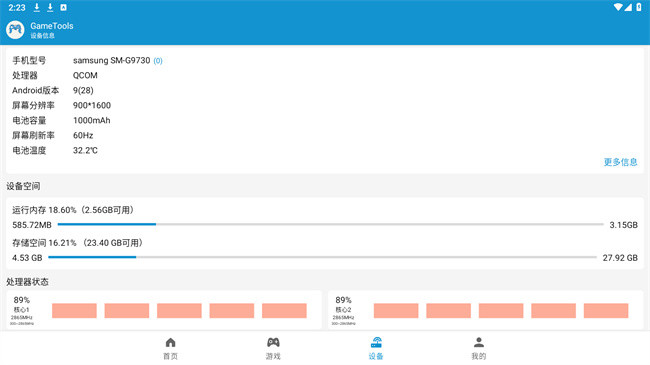Click the Android版本 value 9(28)
Screen dimensions: 650x365
[x=83, y=90]
